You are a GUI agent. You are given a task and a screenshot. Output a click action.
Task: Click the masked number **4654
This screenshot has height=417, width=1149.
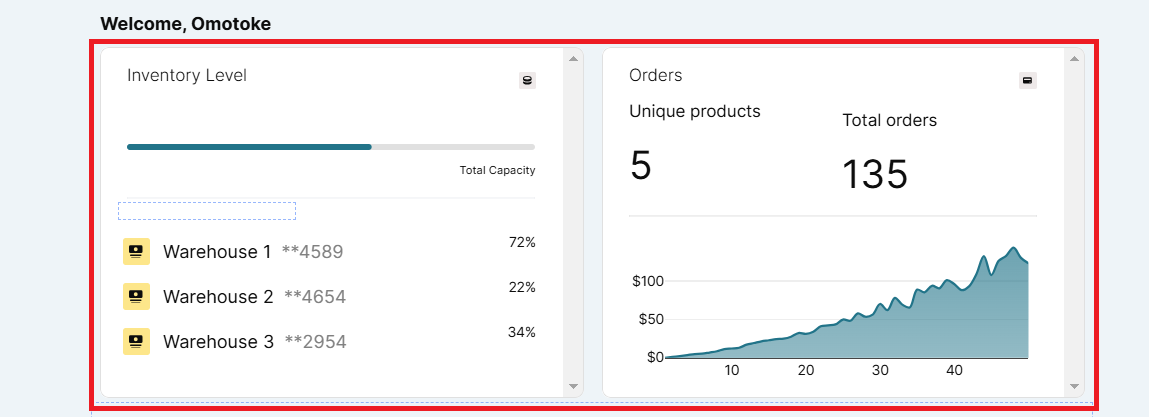click(x=314, y=297)
